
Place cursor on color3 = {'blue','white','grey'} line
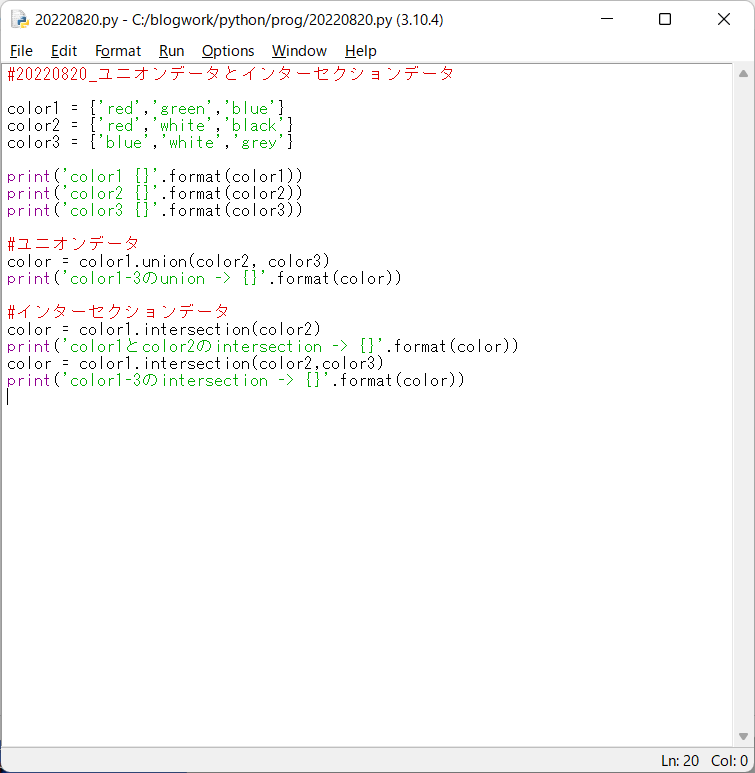[150, 142]
